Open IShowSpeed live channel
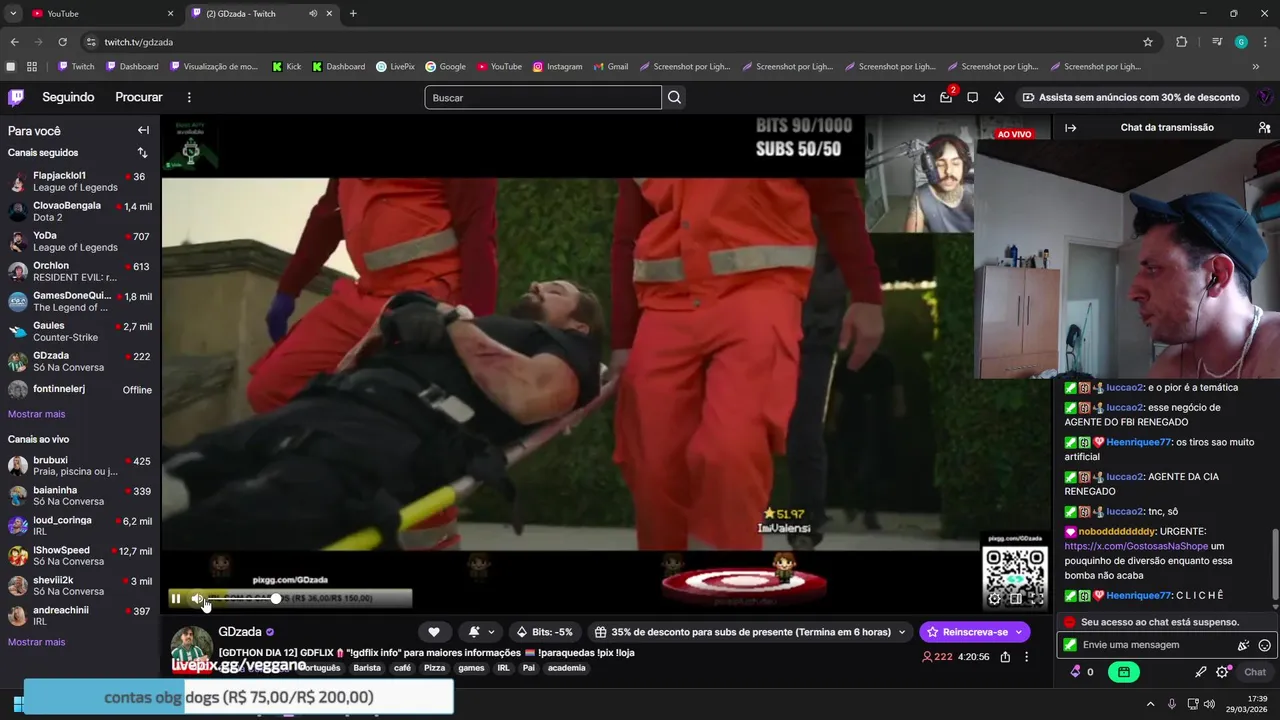Screen dimensions: 1280x720 tap(80, 556)
